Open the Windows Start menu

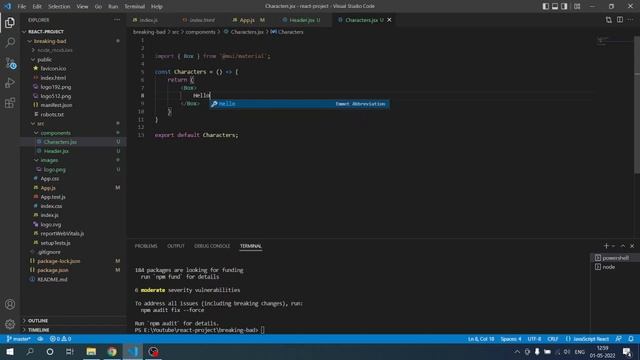[x=10, y=351]
